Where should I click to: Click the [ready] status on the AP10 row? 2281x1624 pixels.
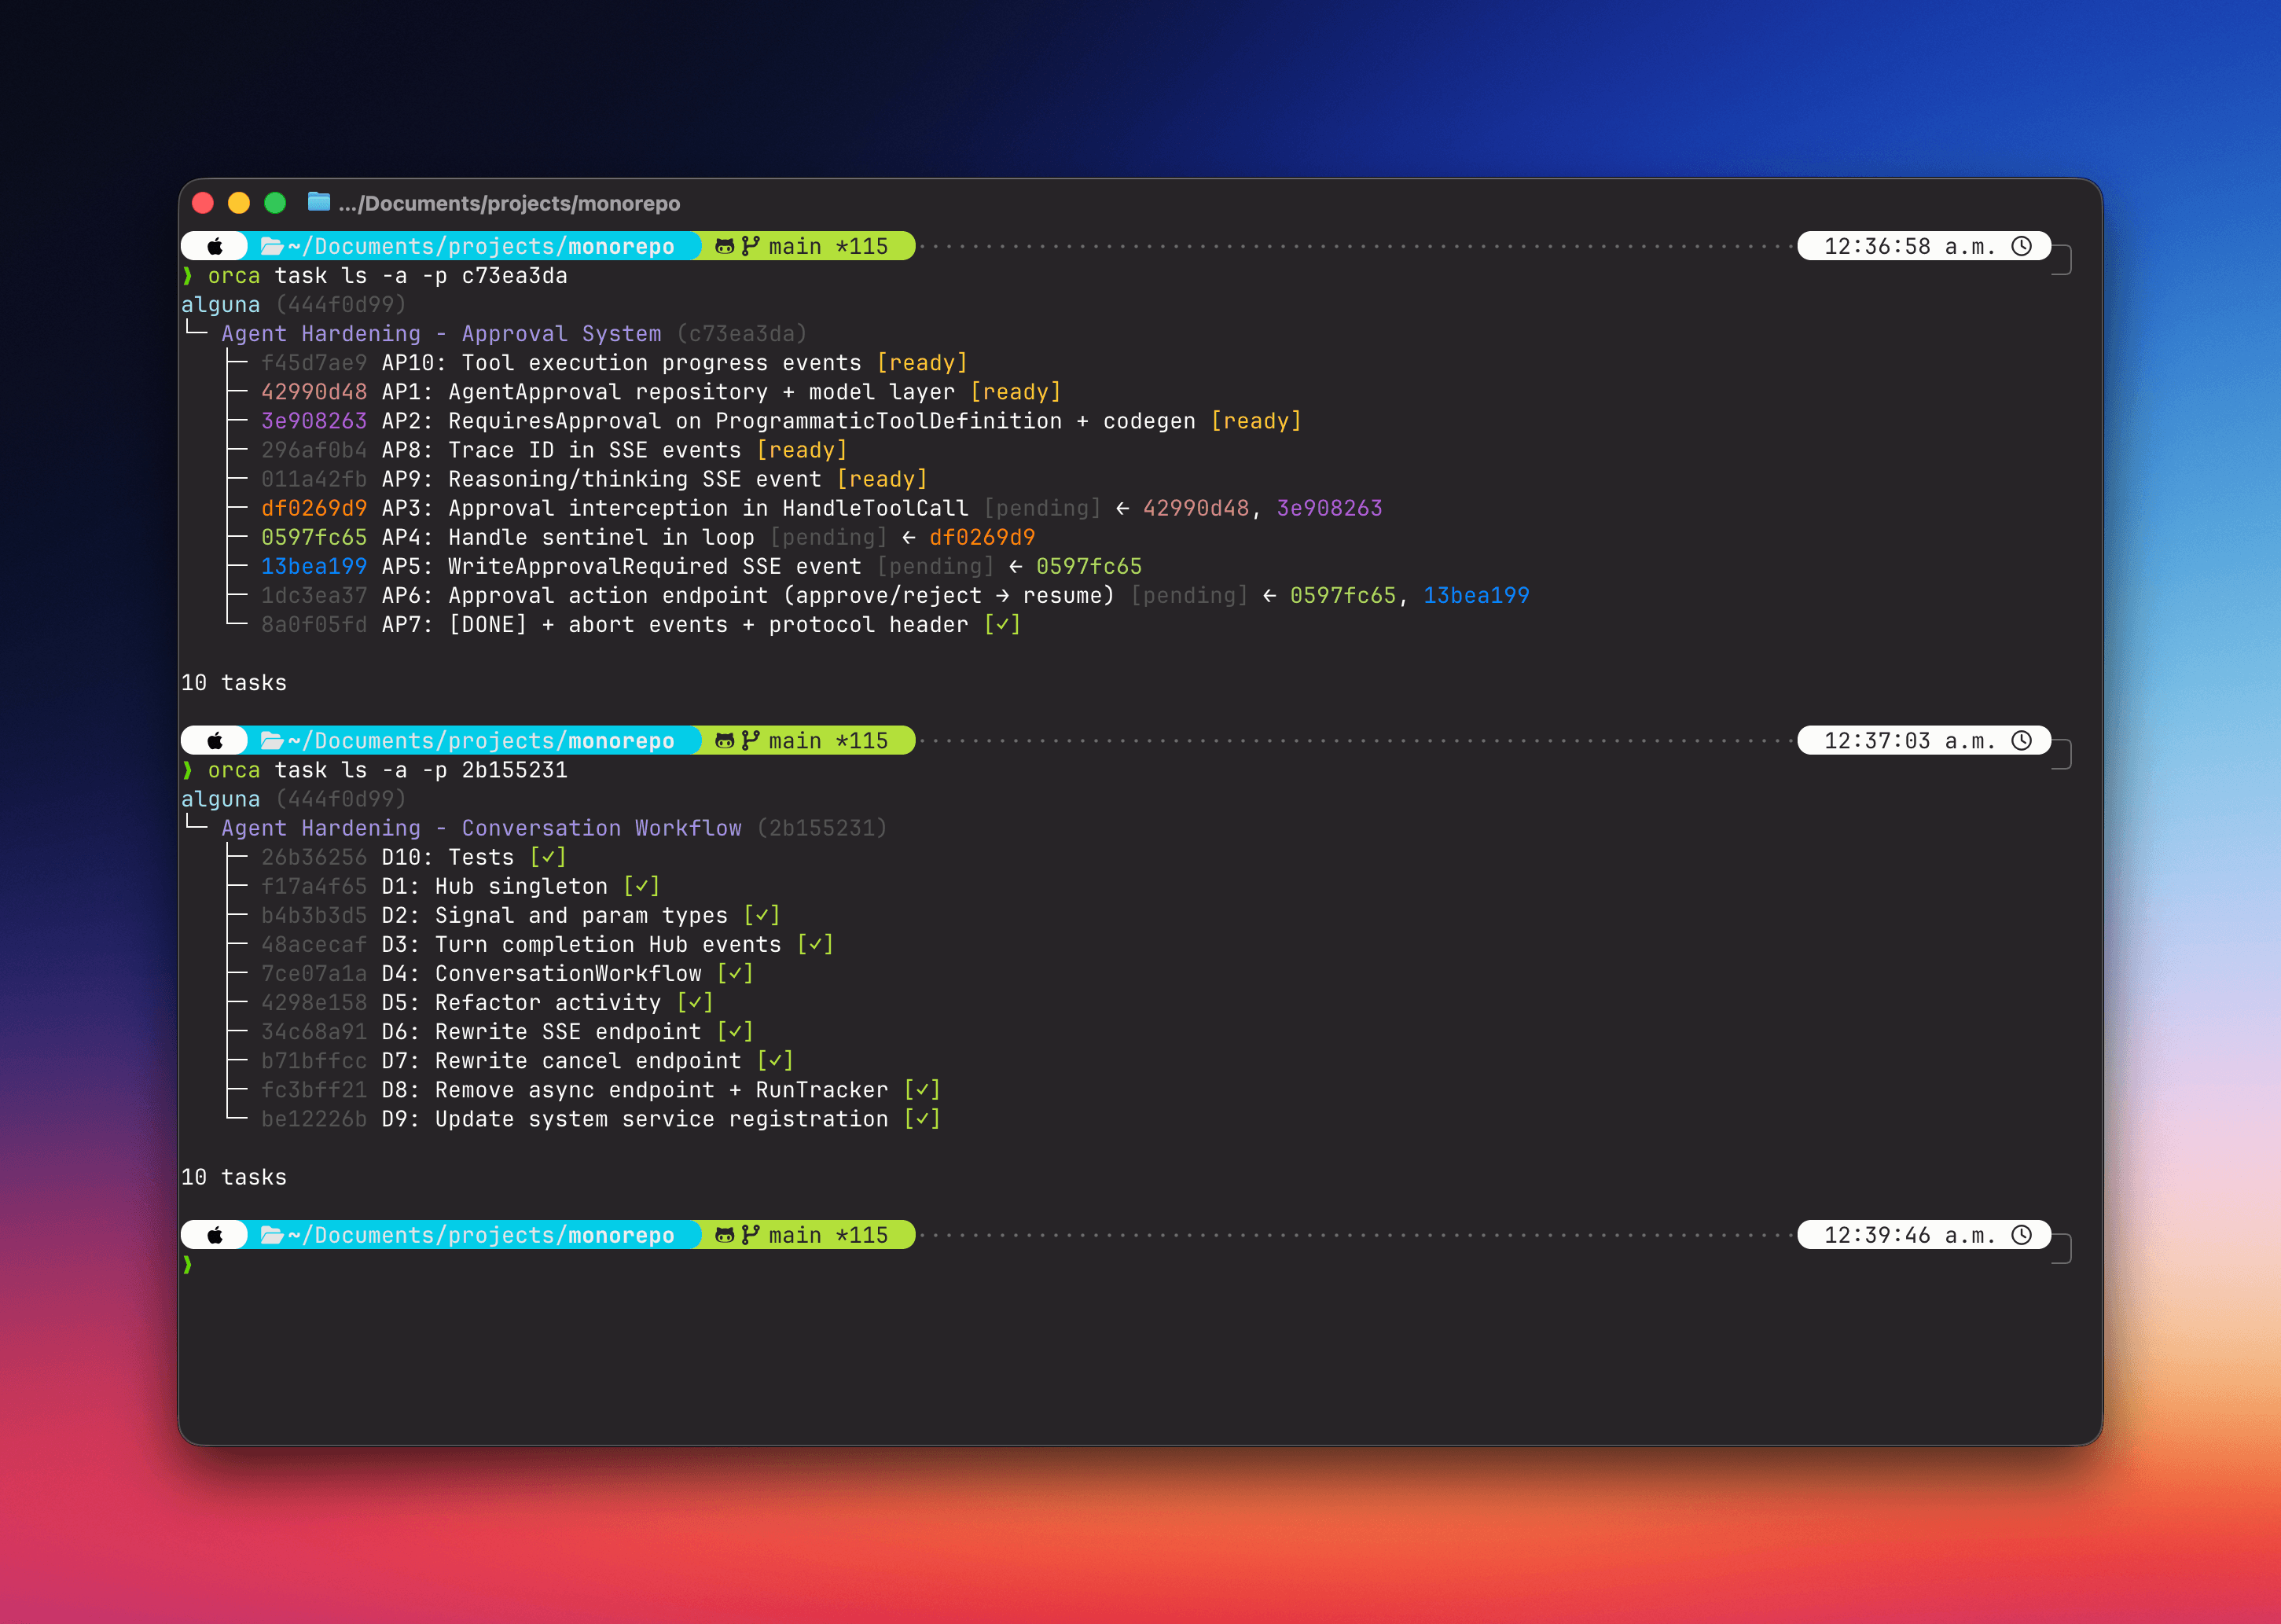[922, 363]
